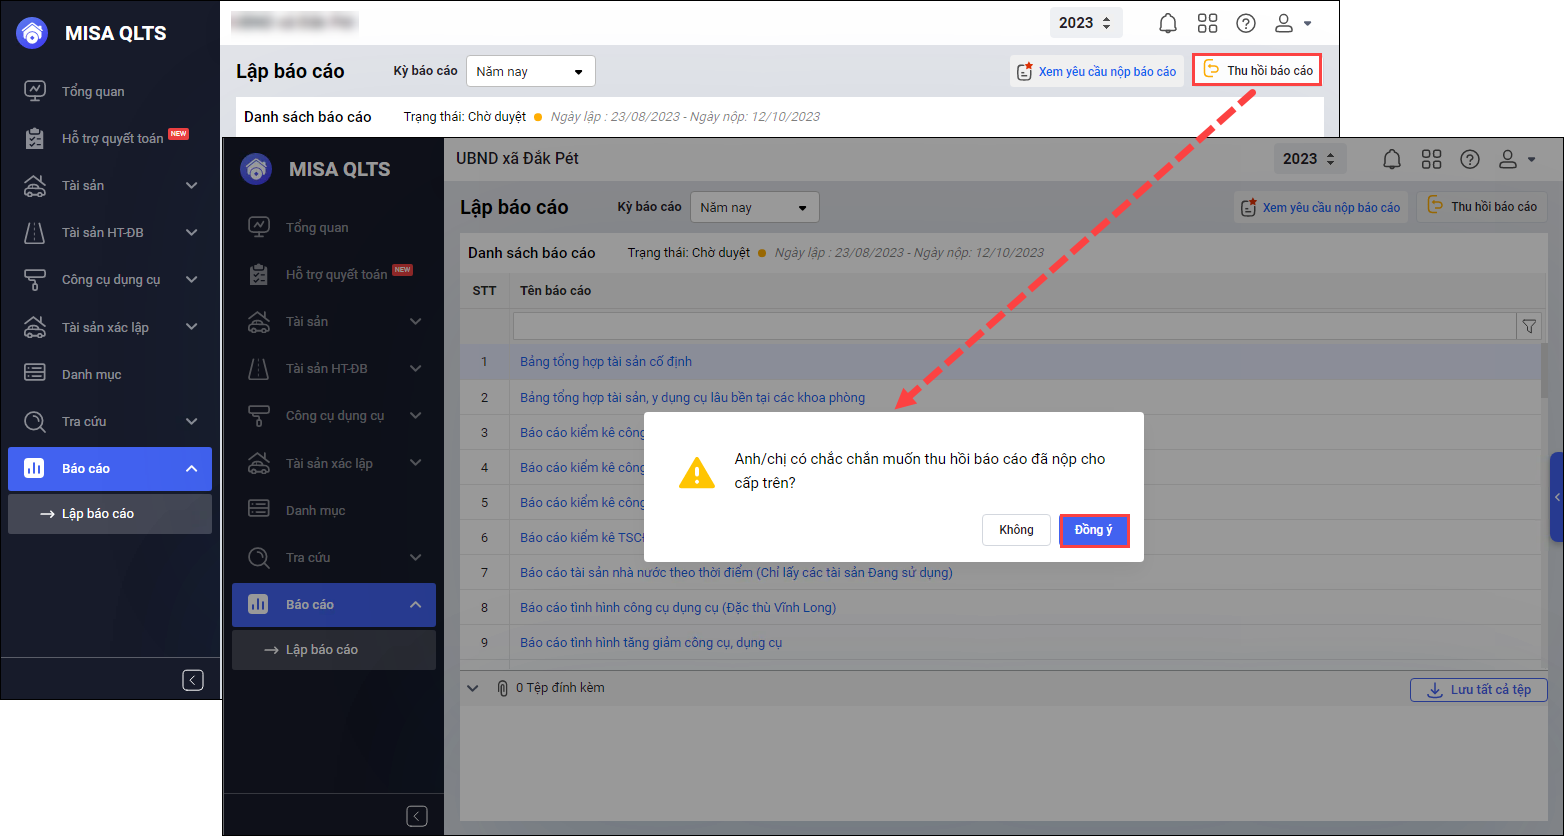Image resolution: width=1564 pixels, height=836 pixels.
Task: Open Báo cáo tình hình tăng giảm công cụ
Action: (651, 643)
